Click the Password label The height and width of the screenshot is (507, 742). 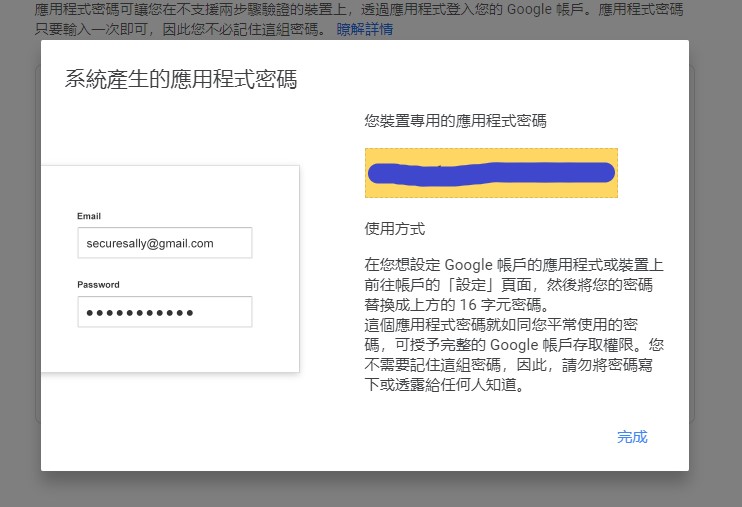pos(98,285)
